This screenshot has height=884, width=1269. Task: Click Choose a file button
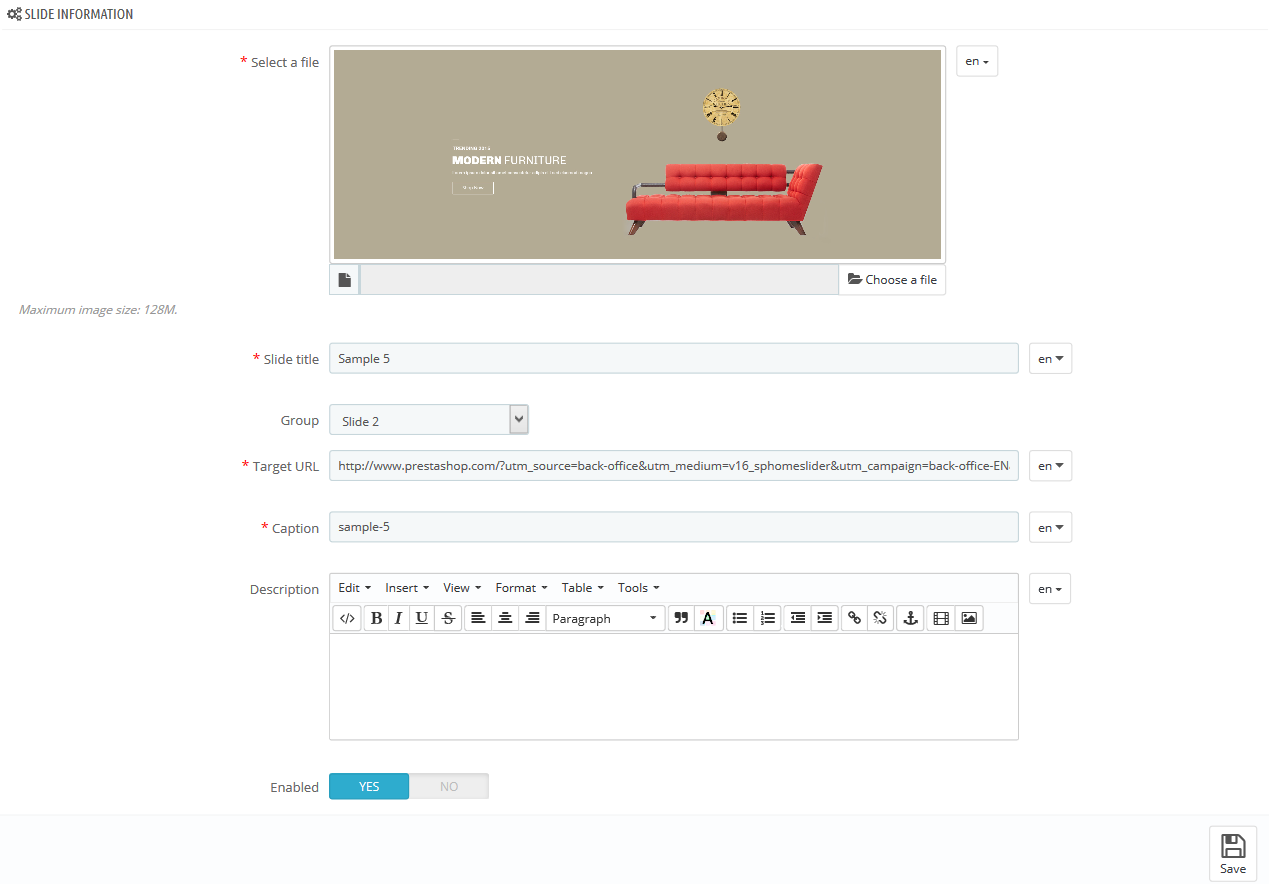[892, 280]
